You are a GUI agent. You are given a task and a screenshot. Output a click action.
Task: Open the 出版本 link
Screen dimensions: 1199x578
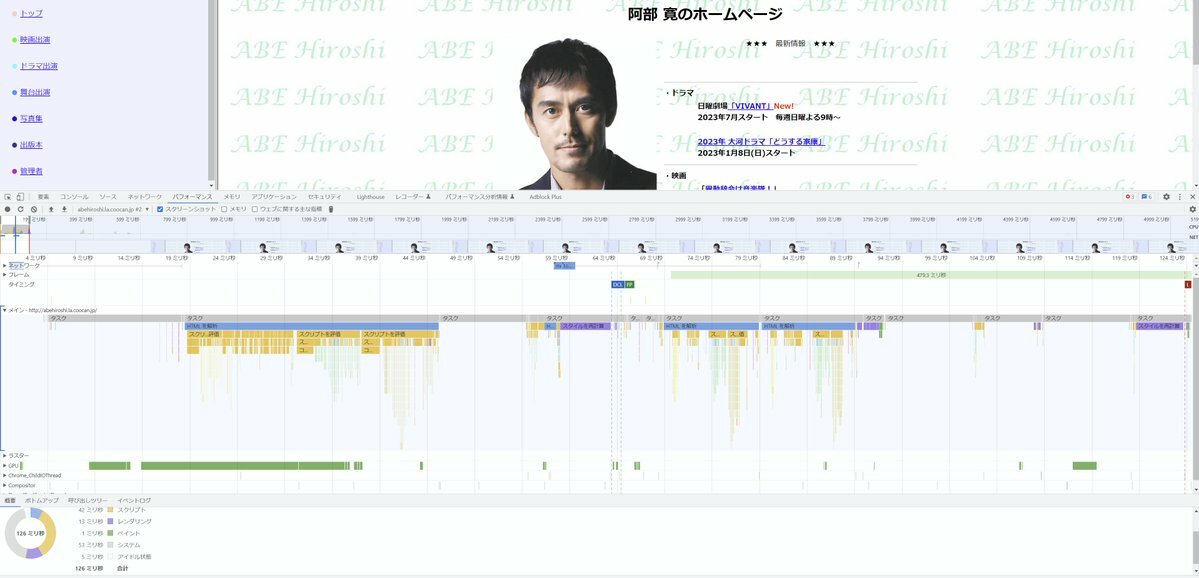(31, 144)
